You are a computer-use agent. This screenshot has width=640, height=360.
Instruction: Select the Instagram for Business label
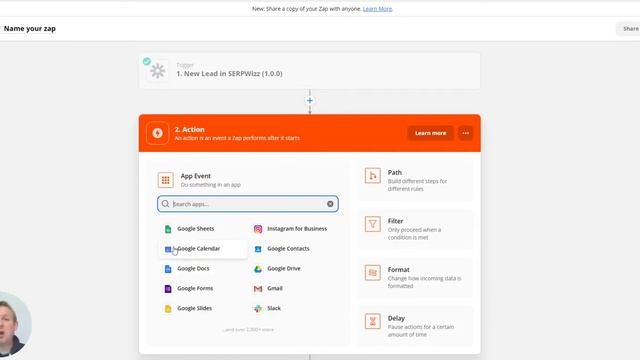297,229
